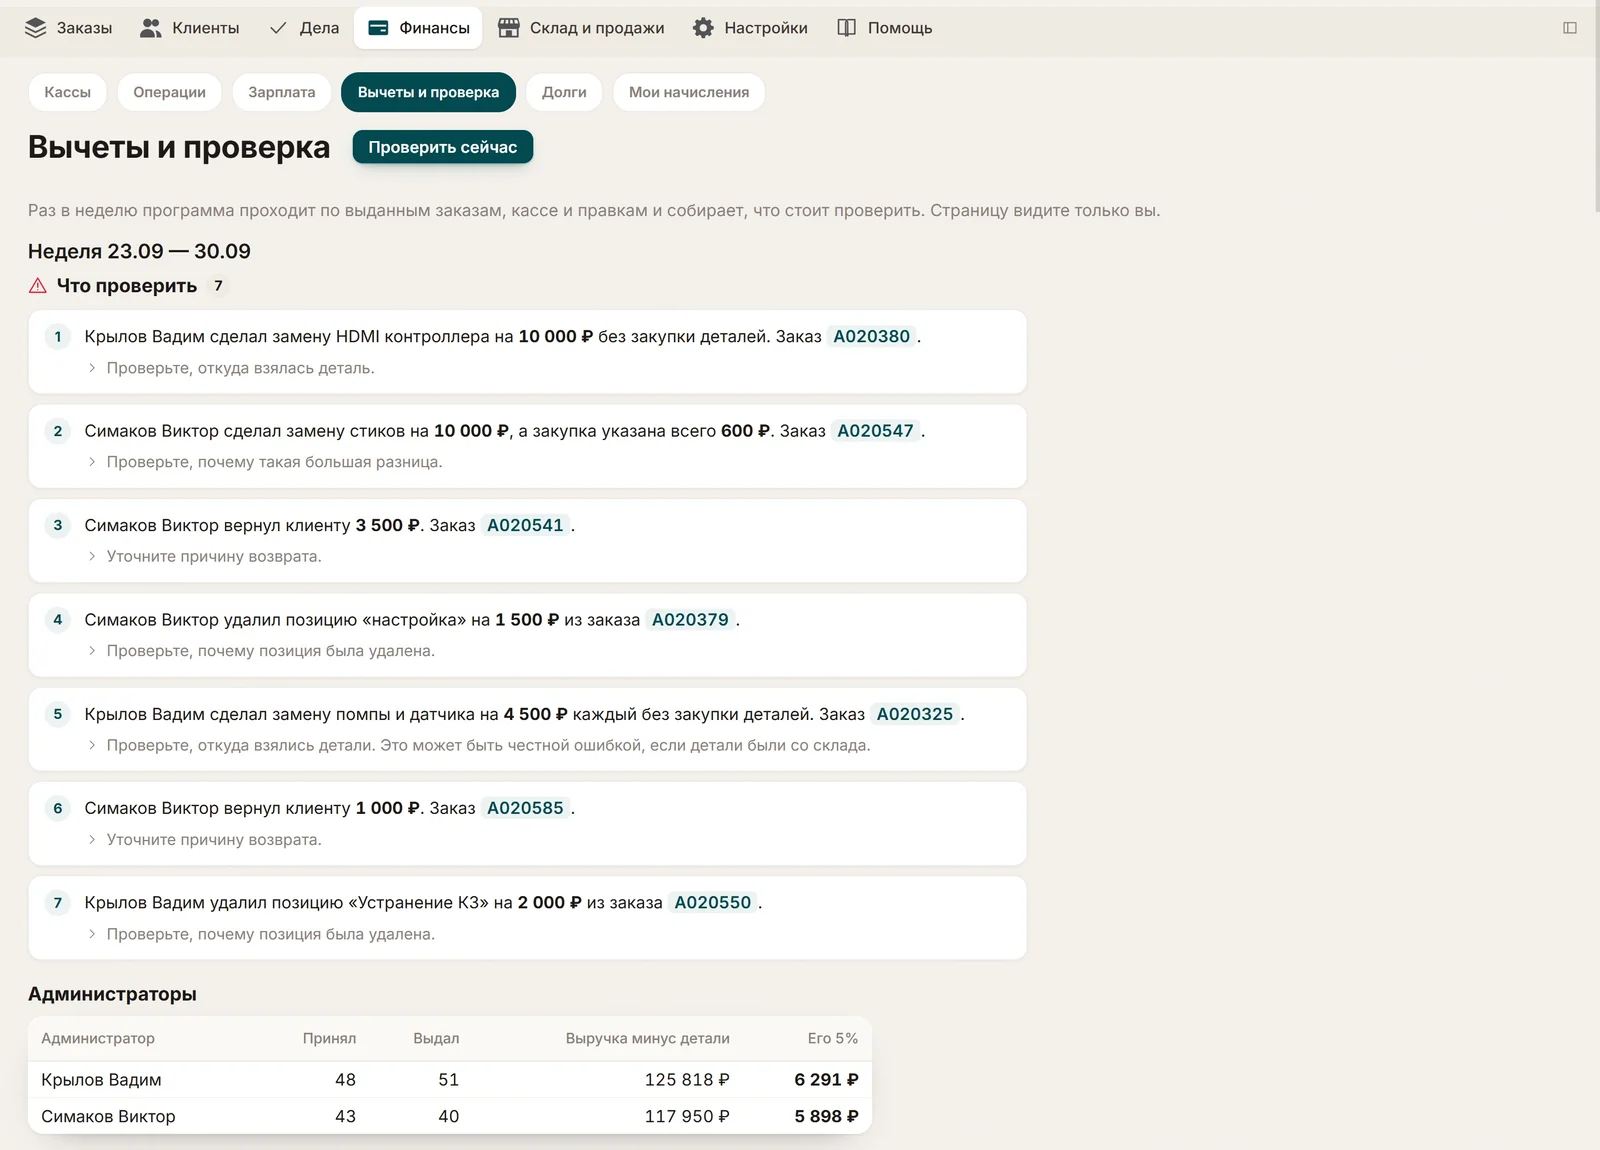
Task: Open order link A020379
Action: click(x=691, y=620)
